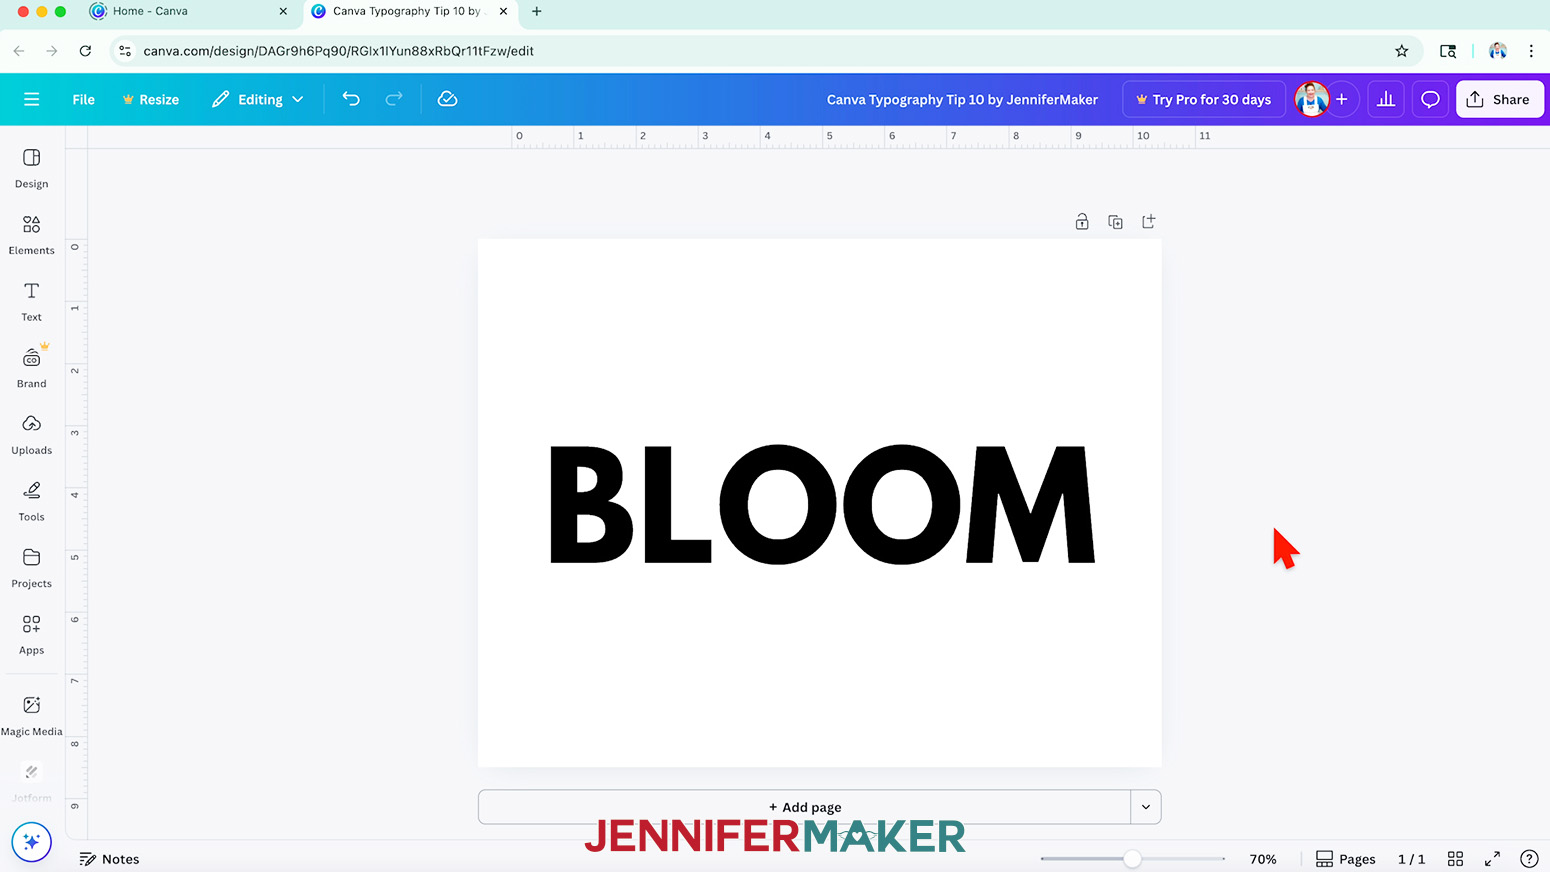
Task: Undo the last action
Action: [351, 99]
